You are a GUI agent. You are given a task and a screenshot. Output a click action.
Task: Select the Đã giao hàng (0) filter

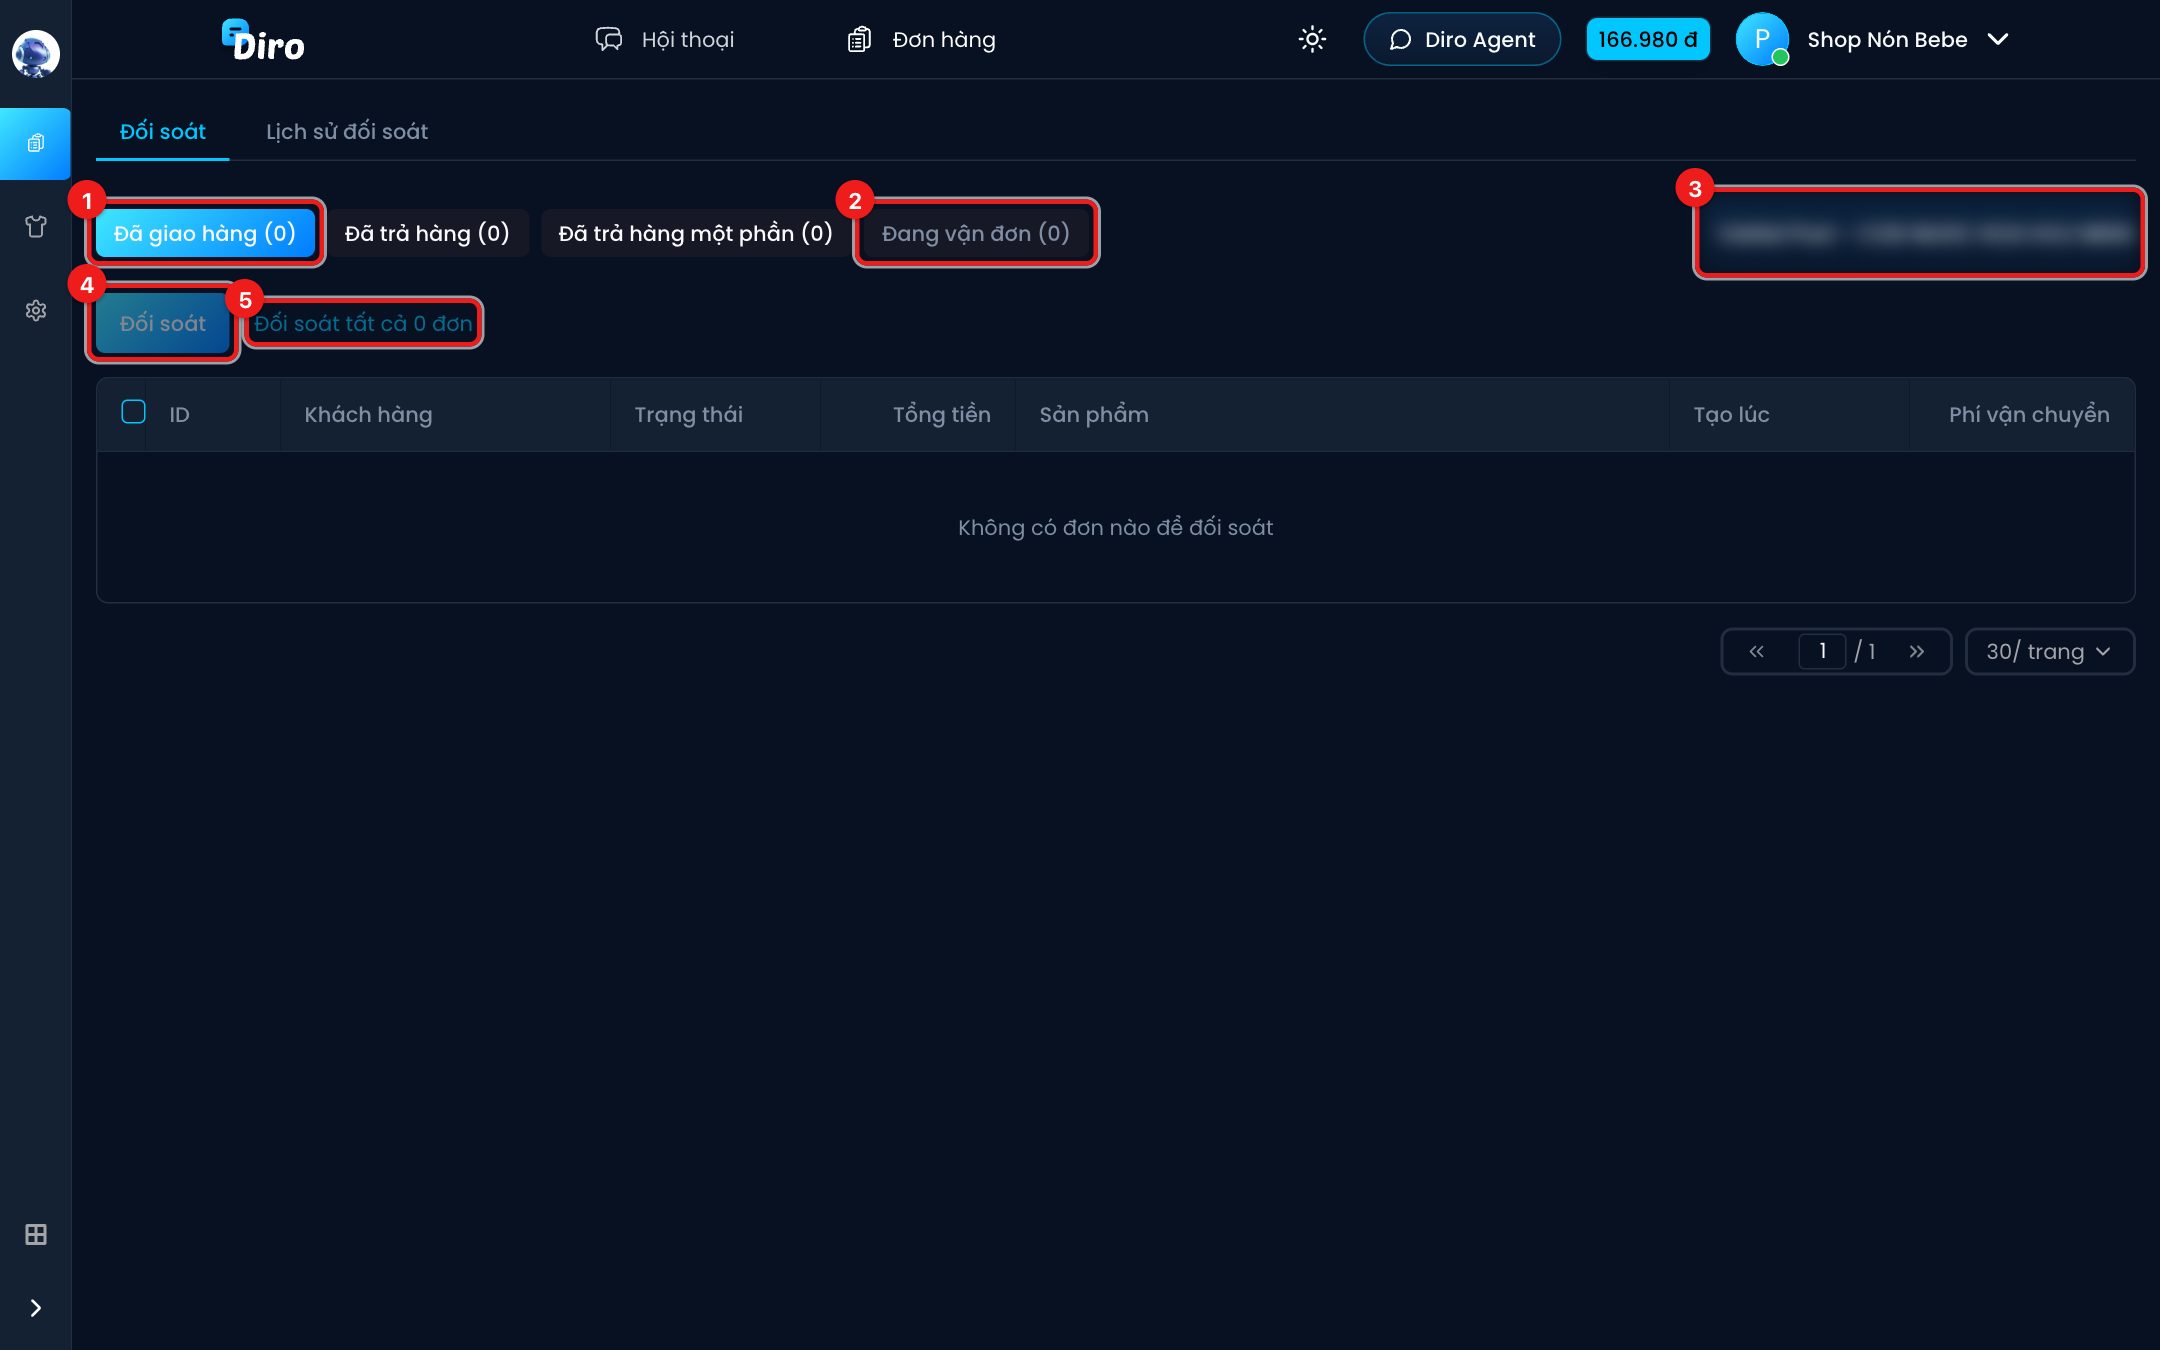[205, 233]
